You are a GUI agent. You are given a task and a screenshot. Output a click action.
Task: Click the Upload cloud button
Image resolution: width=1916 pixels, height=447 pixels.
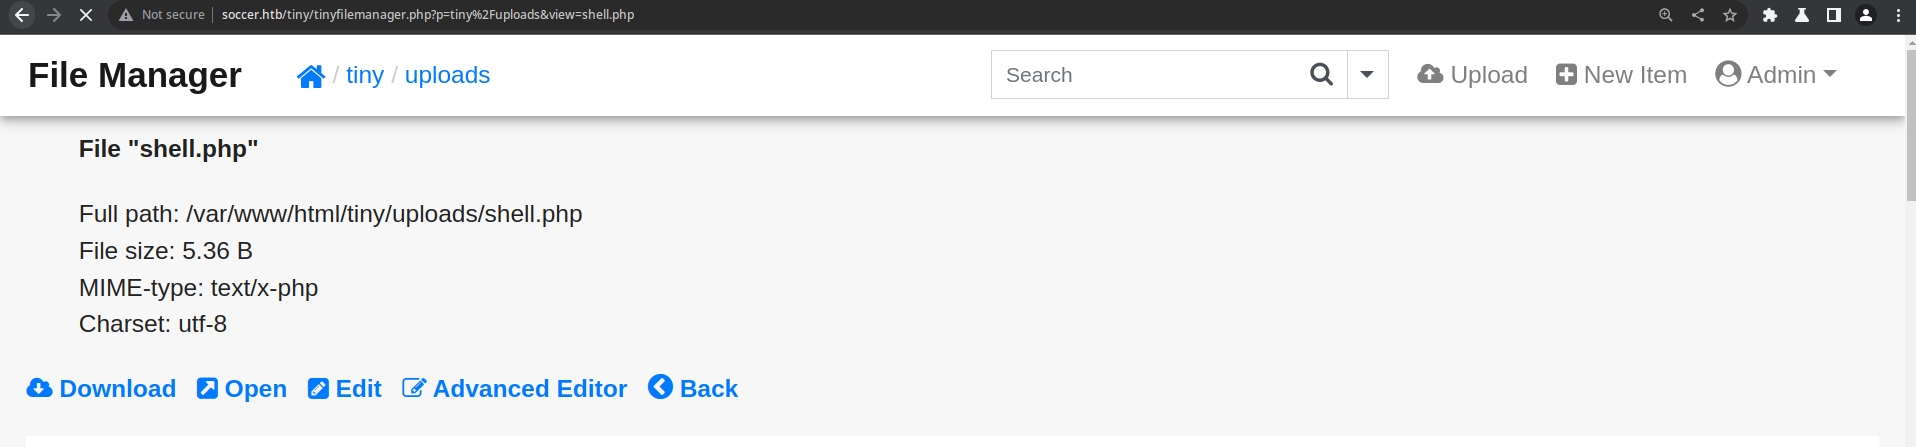1472,75
